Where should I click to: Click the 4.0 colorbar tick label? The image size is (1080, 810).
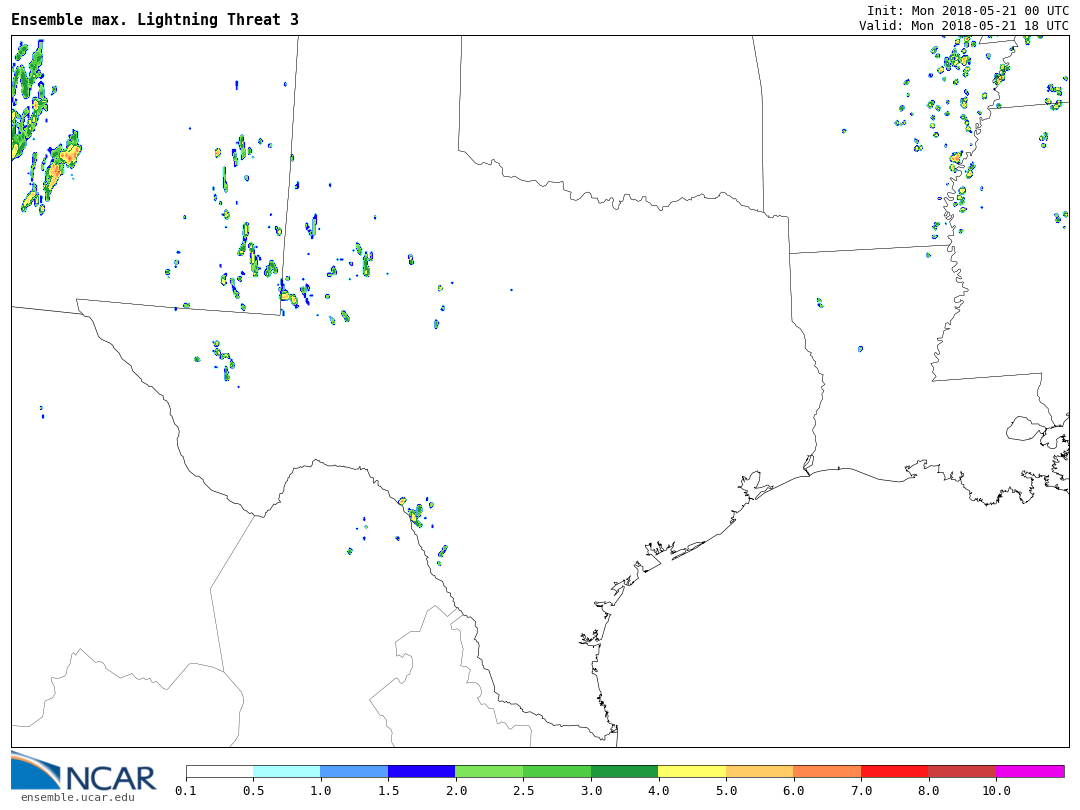coord(658,791)
